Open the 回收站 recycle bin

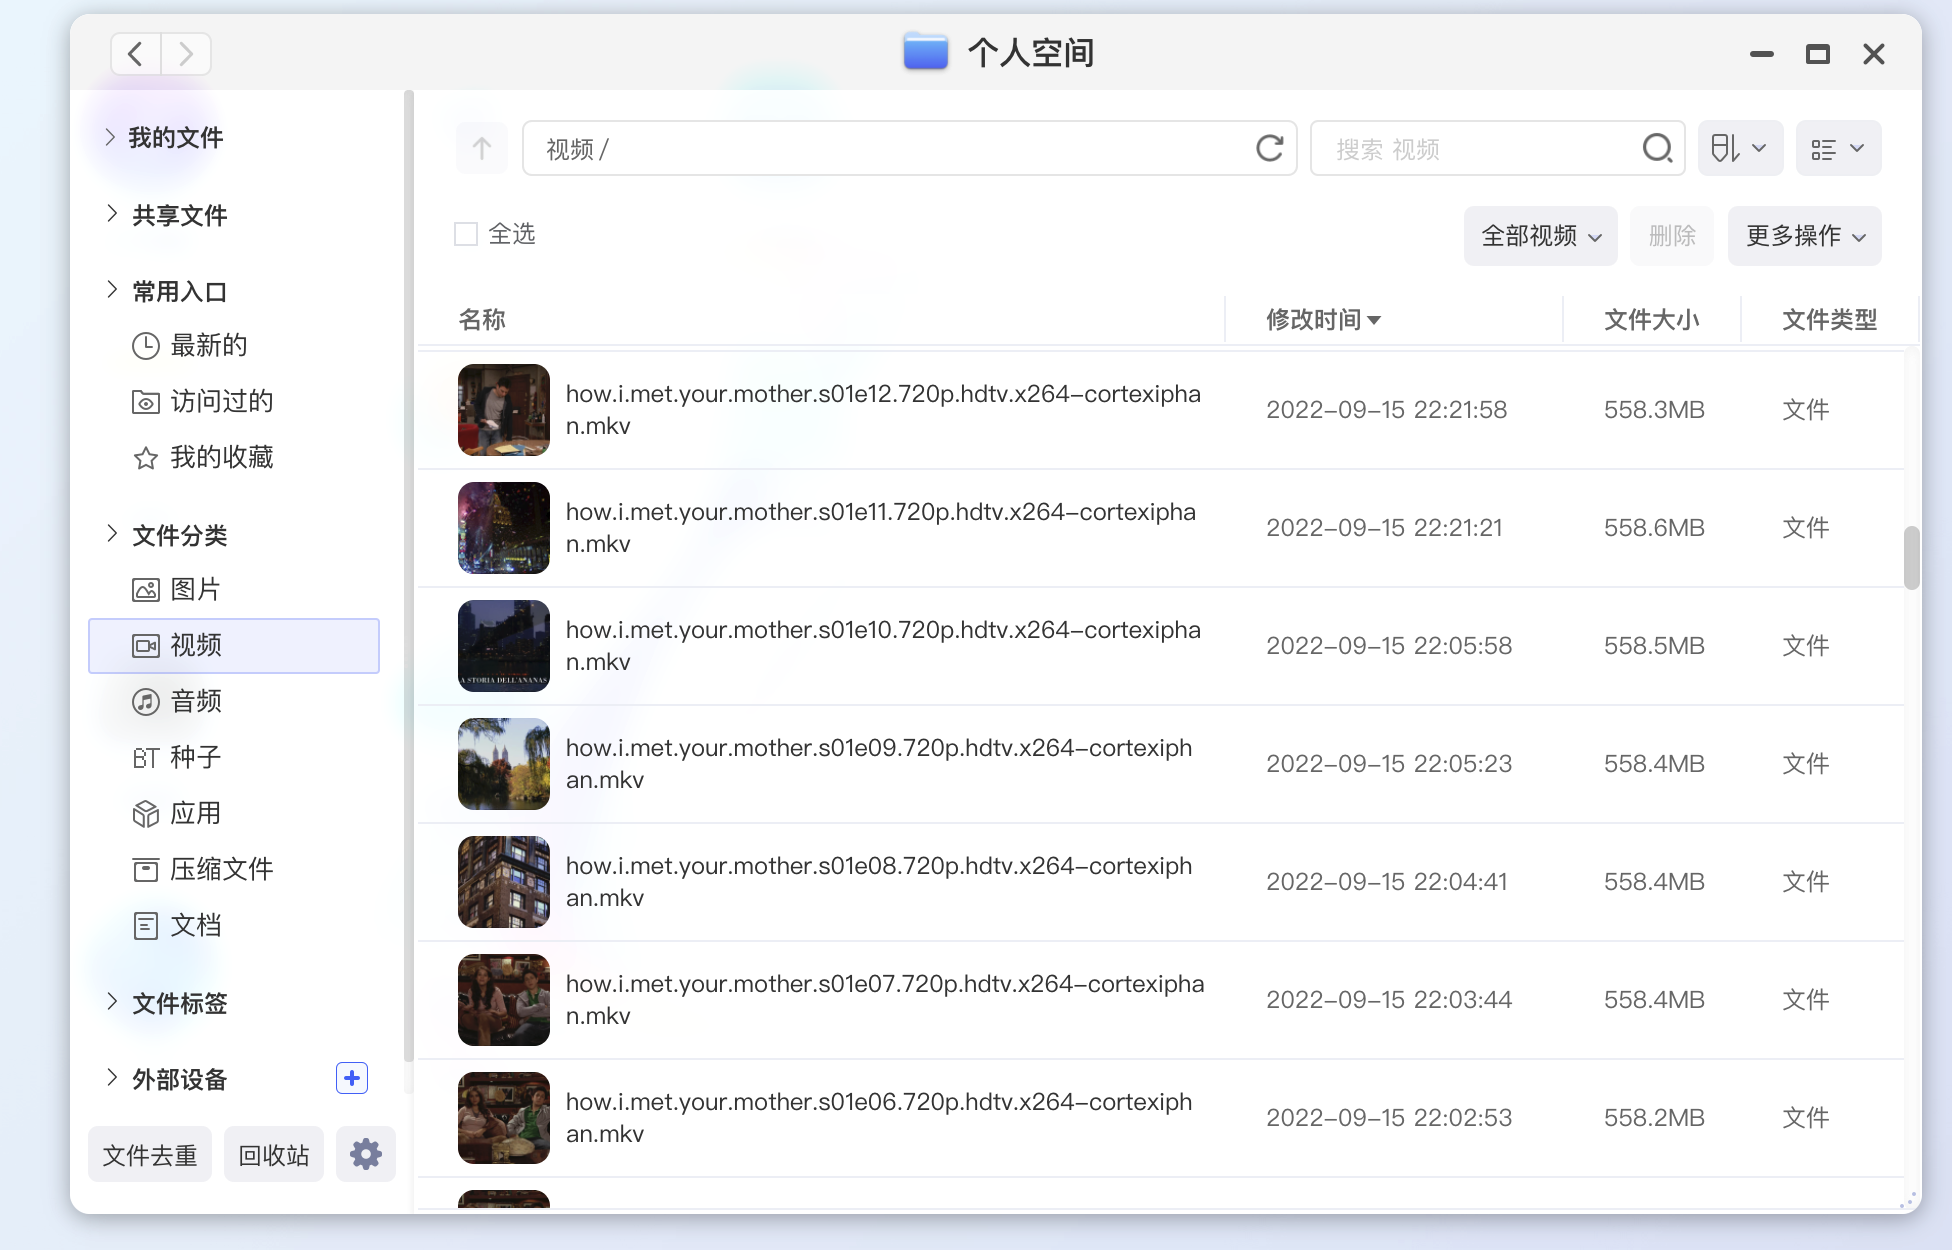click(x=274, y=1155)
